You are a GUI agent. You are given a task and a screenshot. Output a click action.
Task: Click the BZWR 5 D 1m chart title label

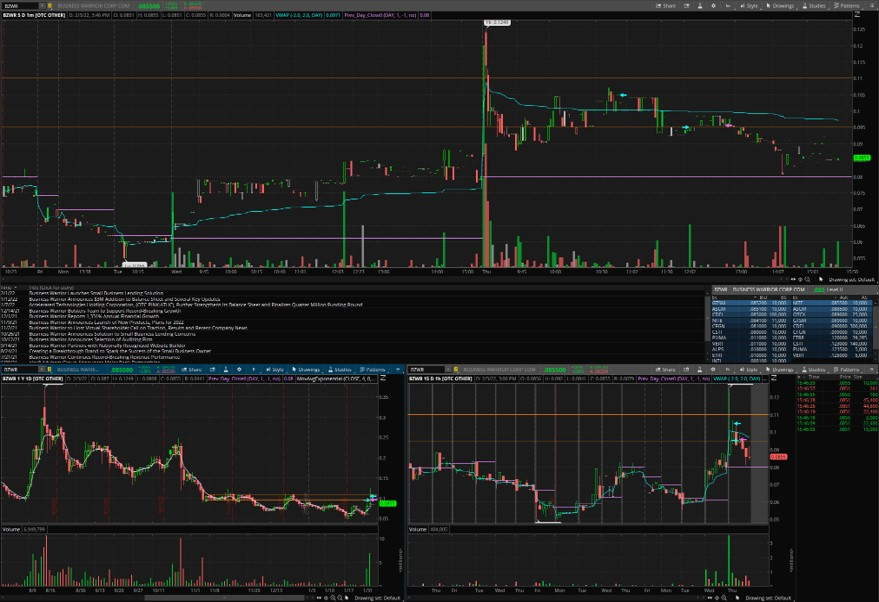point(34,15)
